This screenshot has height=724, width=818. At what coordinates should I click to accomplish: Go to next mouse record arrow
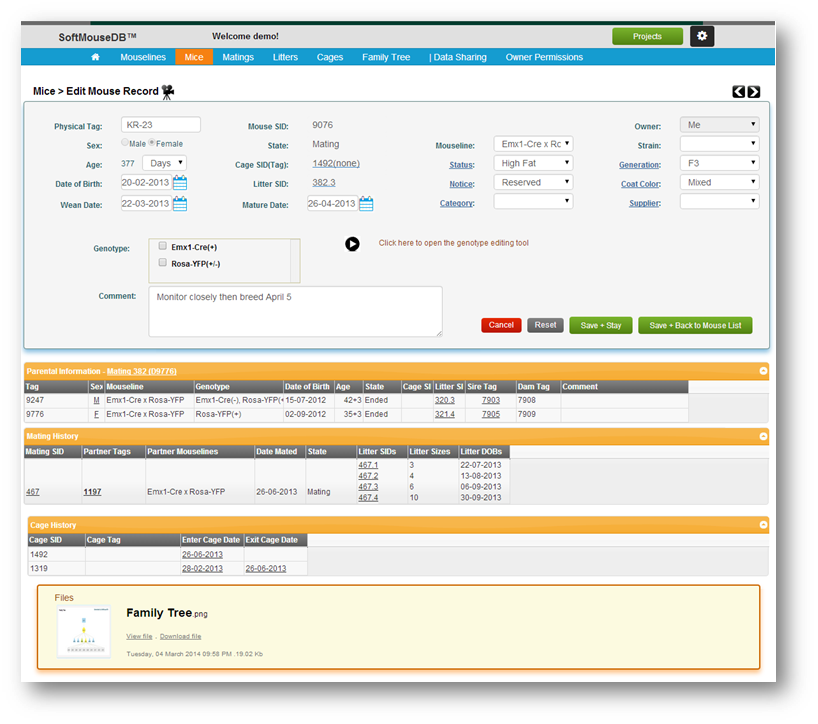click(754, 92)
